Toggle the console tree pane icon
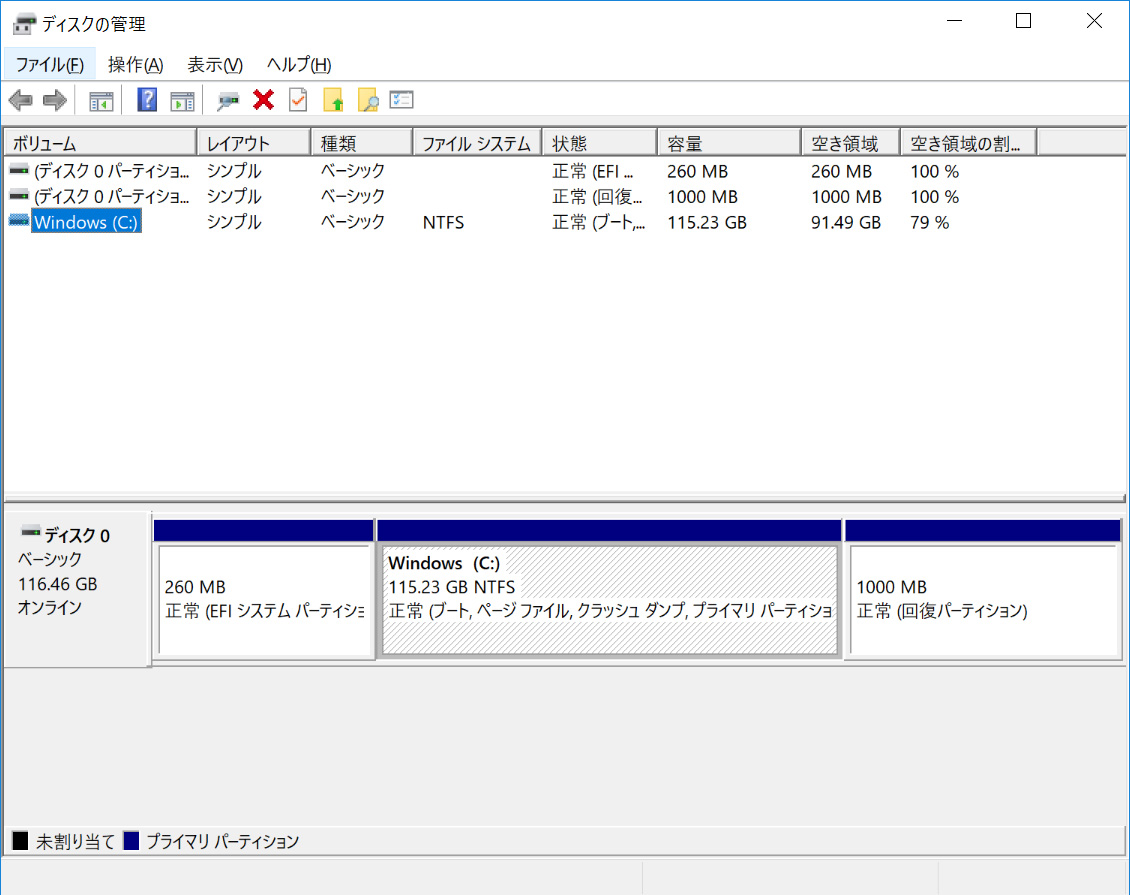The width and height of the screenshot is (1130, 895). (100, 99)
